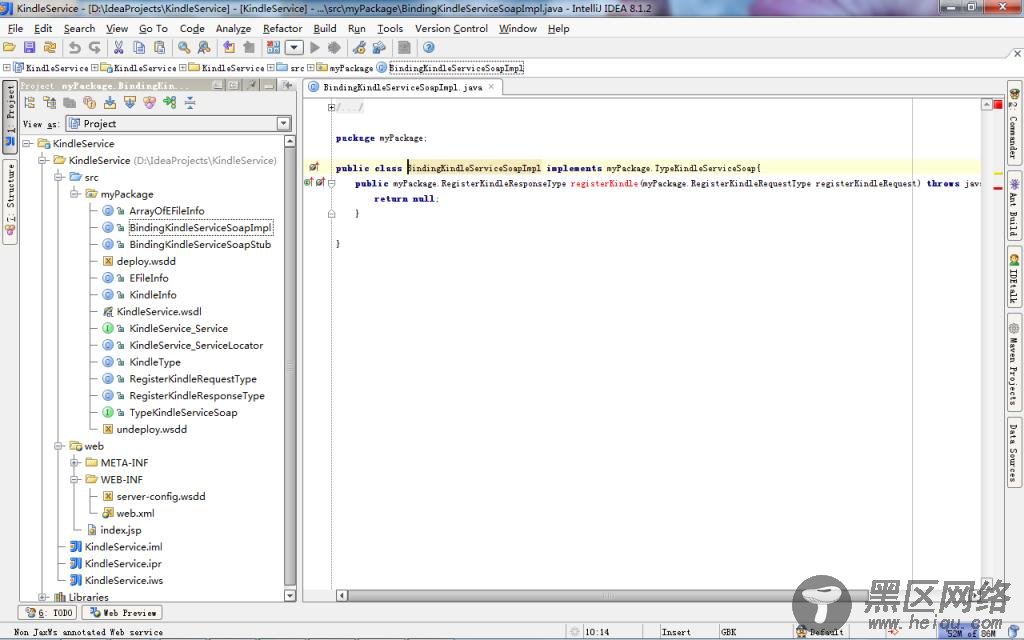Click the green Run icon
Viewport: 1024px width, 640px height.
[x=315, y=48]
